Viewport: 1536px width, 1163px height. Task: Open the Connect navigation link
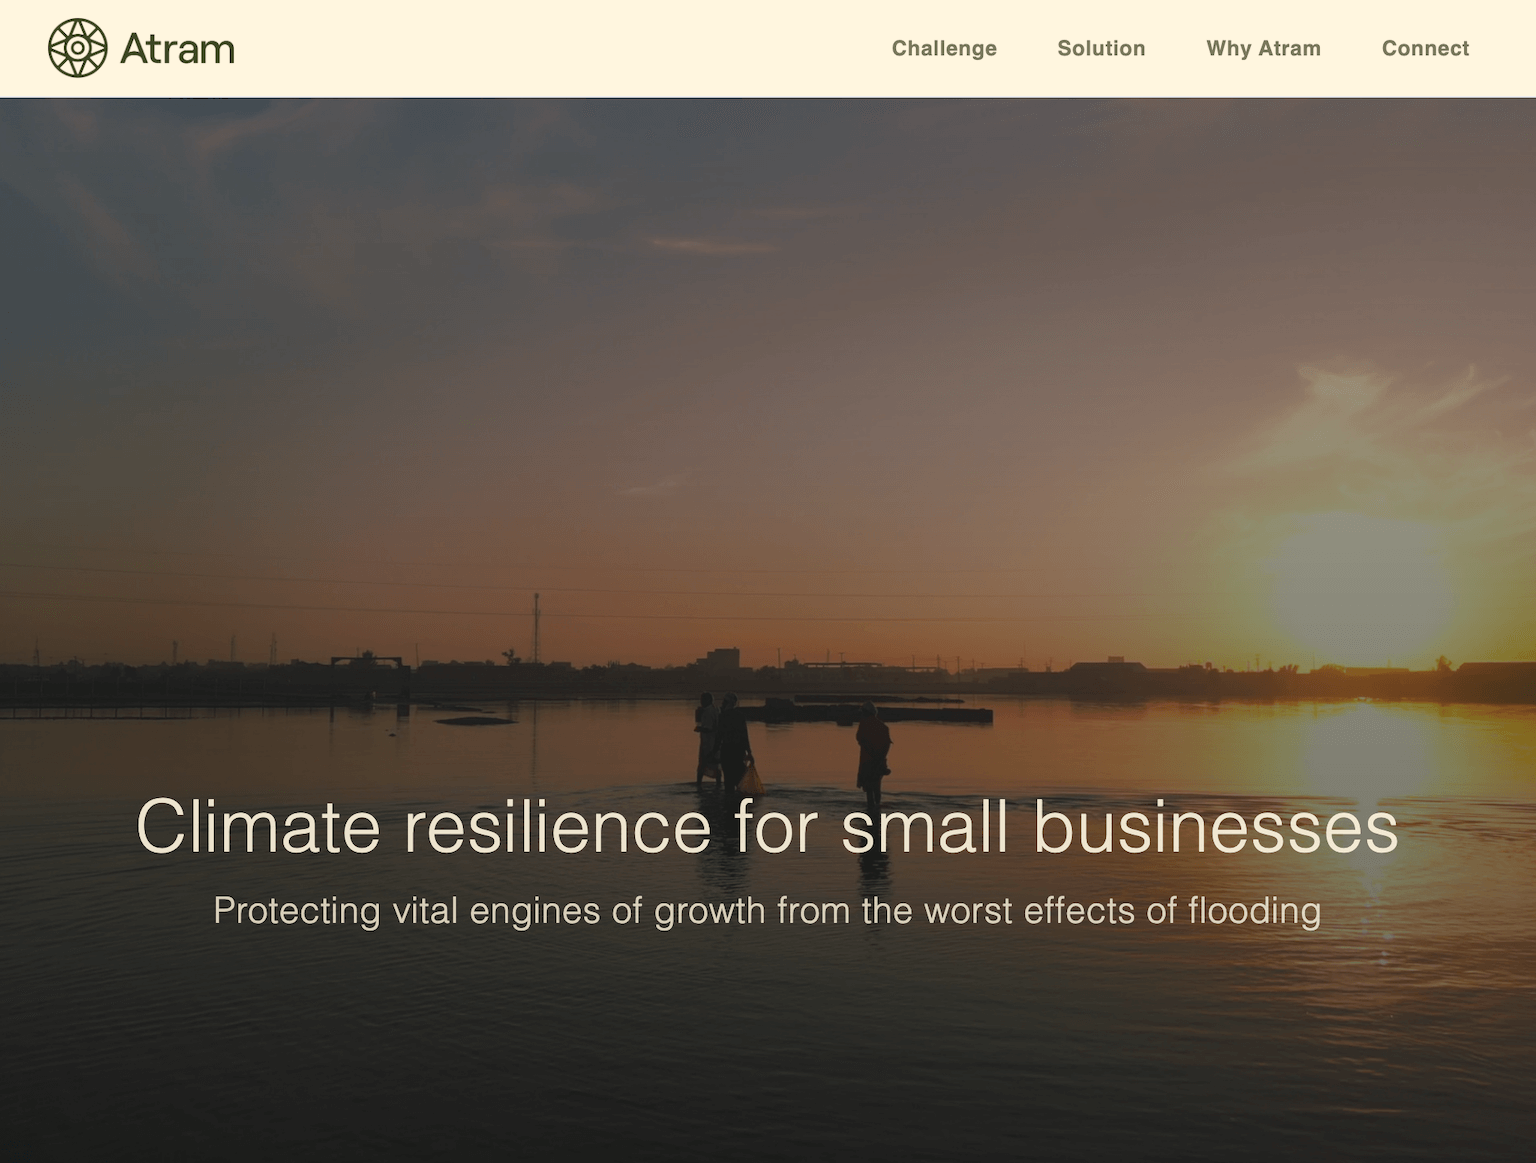[1425, 48]
